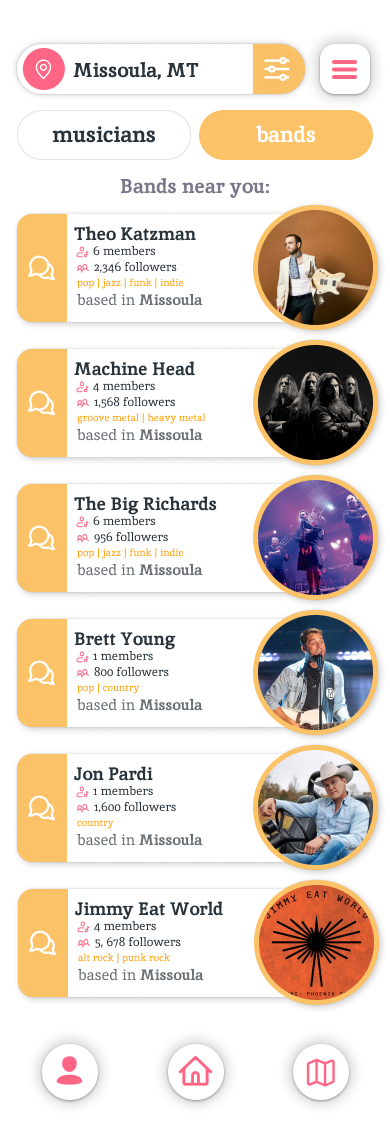This screenshot has width=390, height=1121.
Task: Message The Big Richards via chat icon
Action: [x=41, y=538]
